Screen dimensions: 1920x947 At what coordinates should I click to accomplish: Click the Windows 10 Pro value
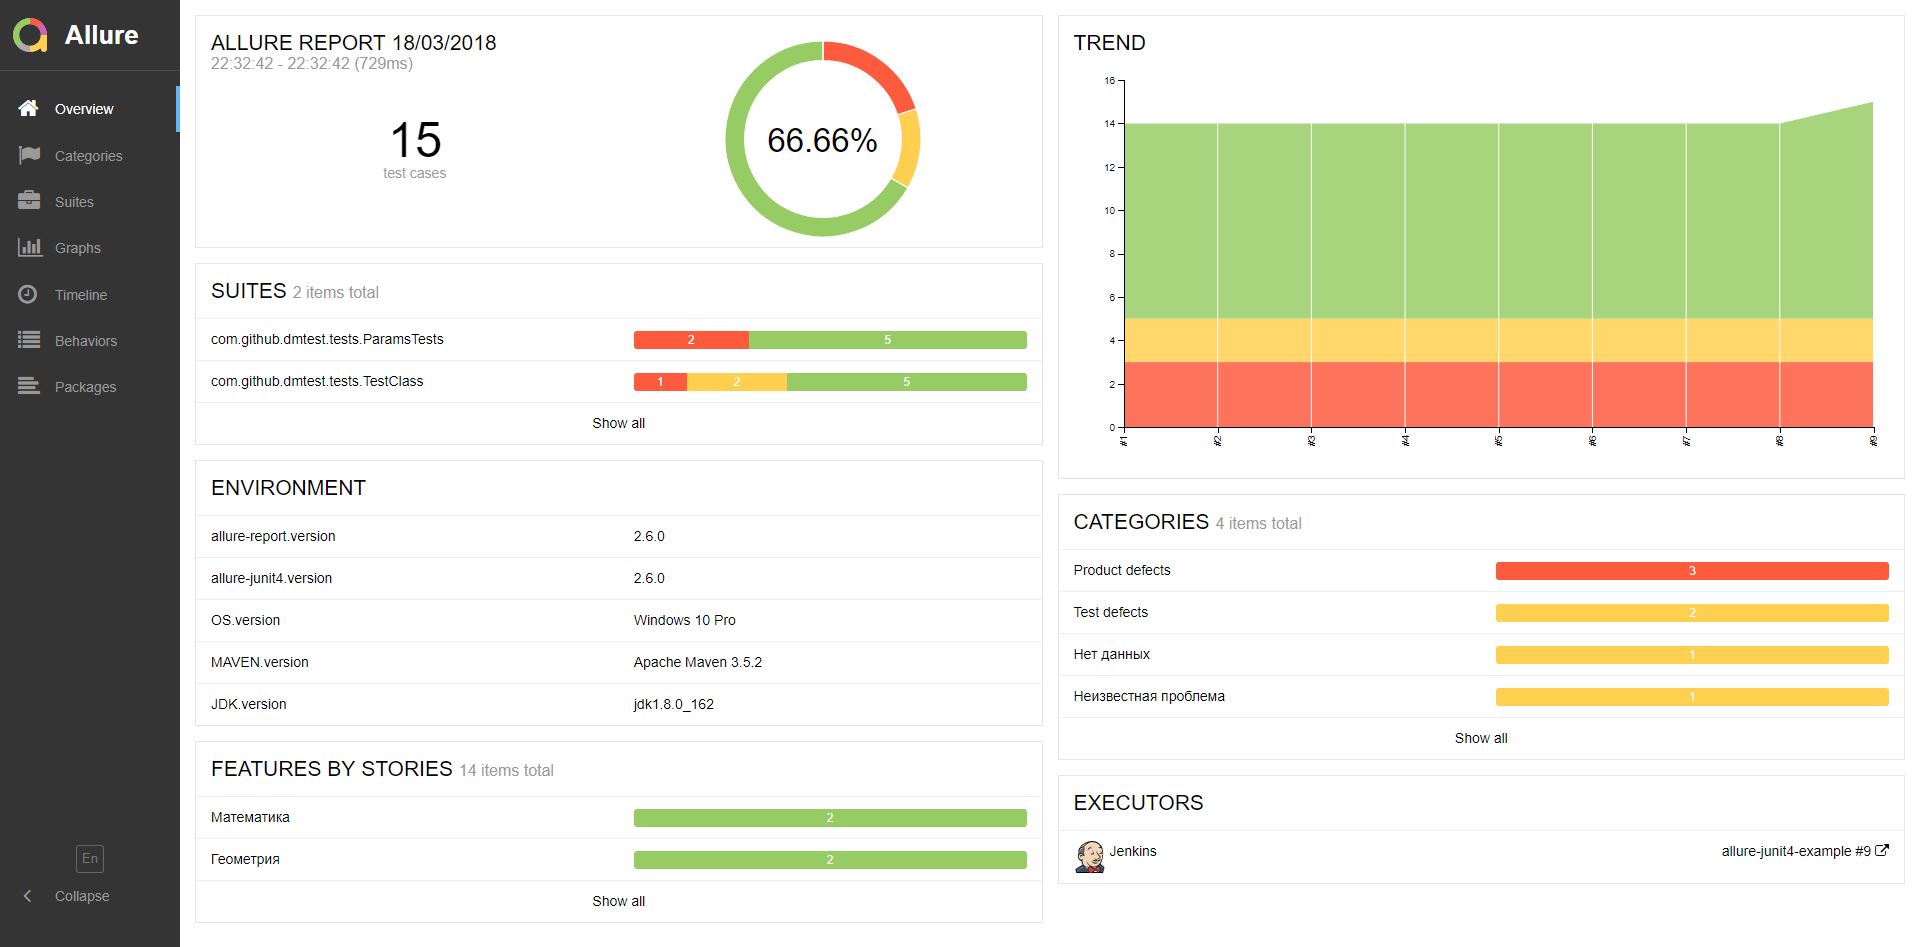tap(684, 620)
